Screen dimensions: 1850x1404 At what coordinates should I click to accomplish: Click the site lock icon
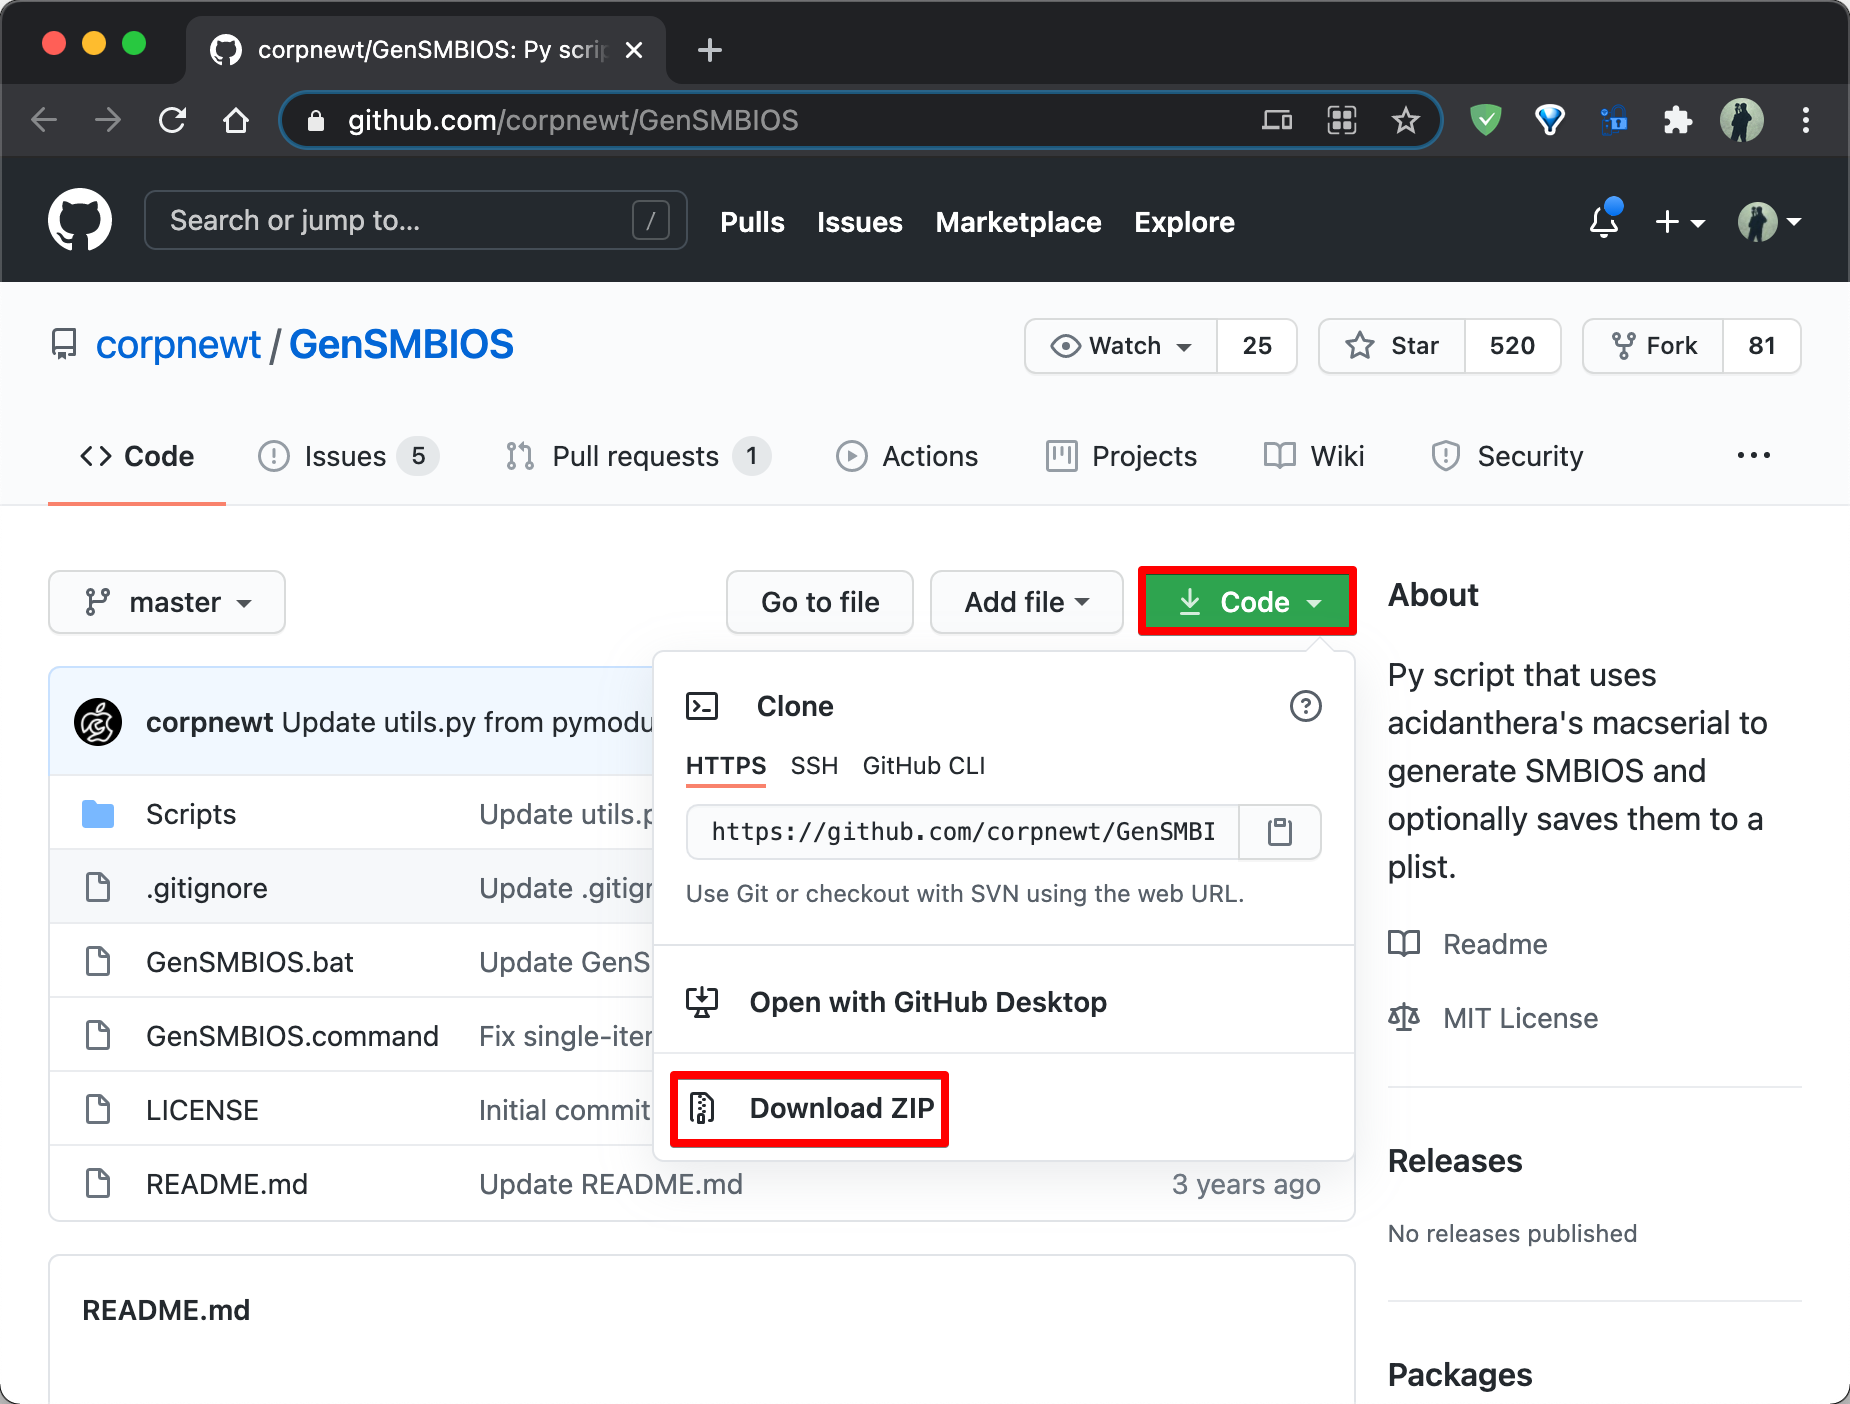tap(316, 121)
